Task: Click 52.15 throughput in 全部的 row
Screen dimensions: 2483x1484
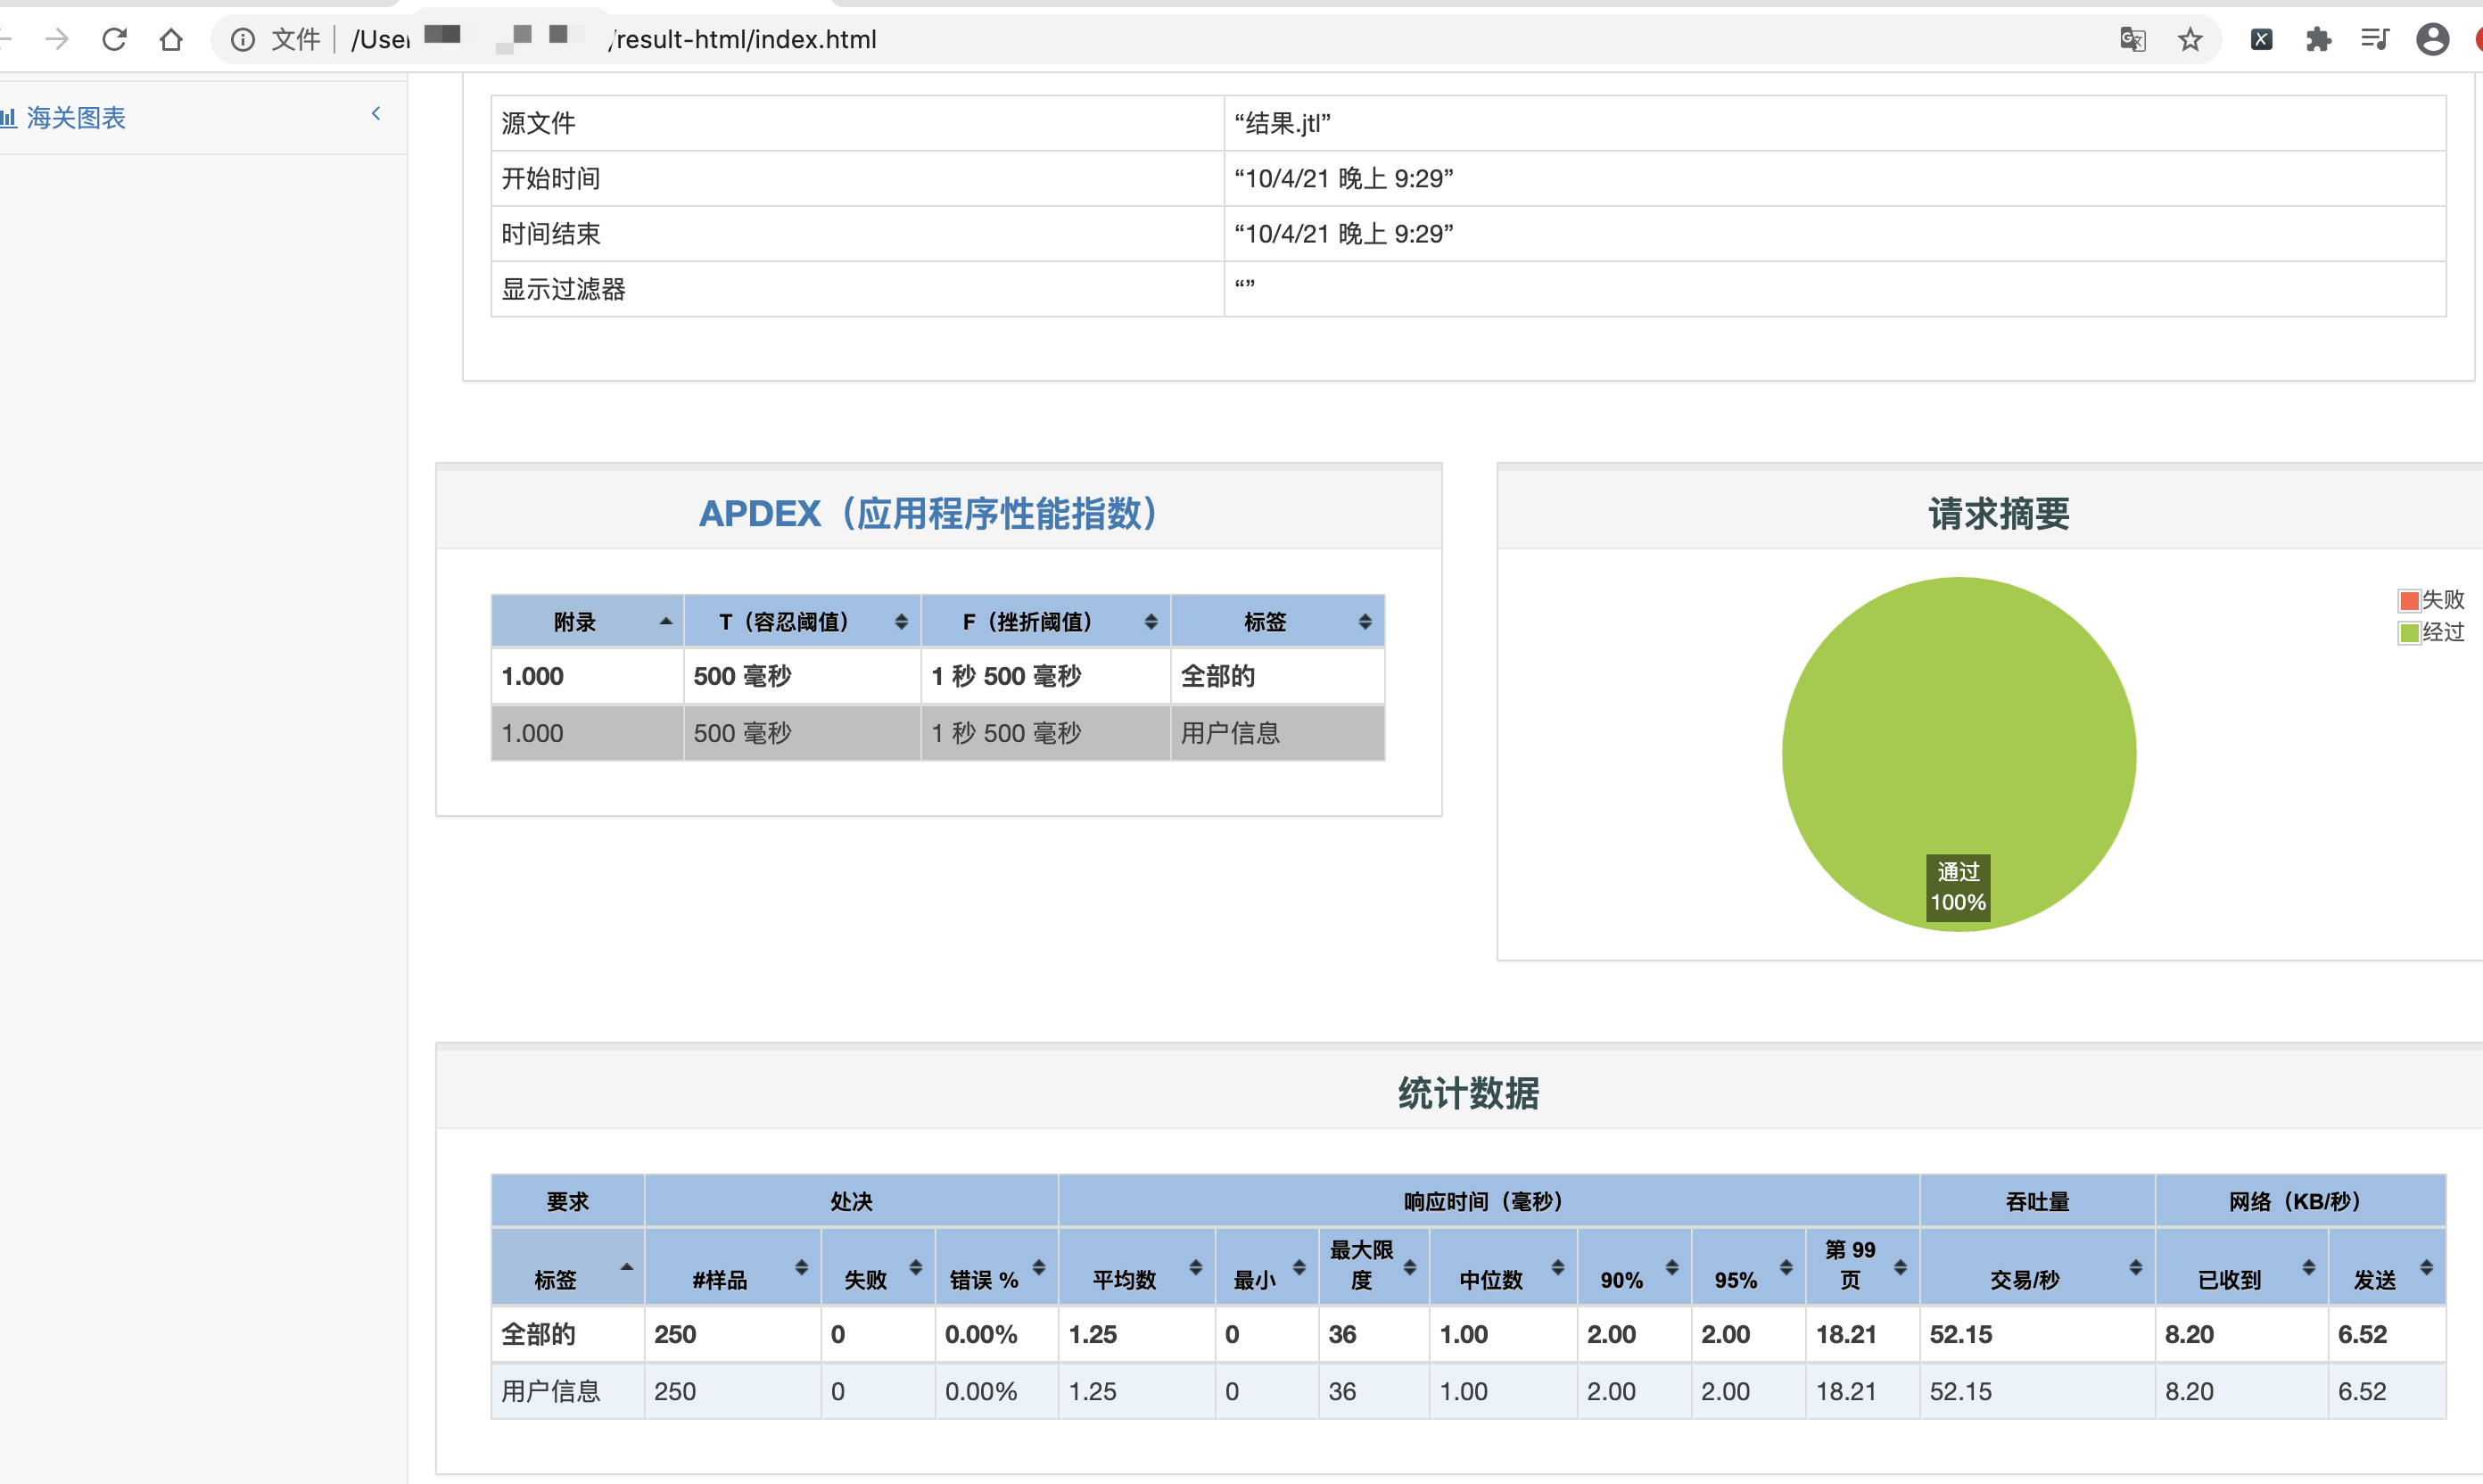Action: pyautogui.click(x=1960, y=1334)
